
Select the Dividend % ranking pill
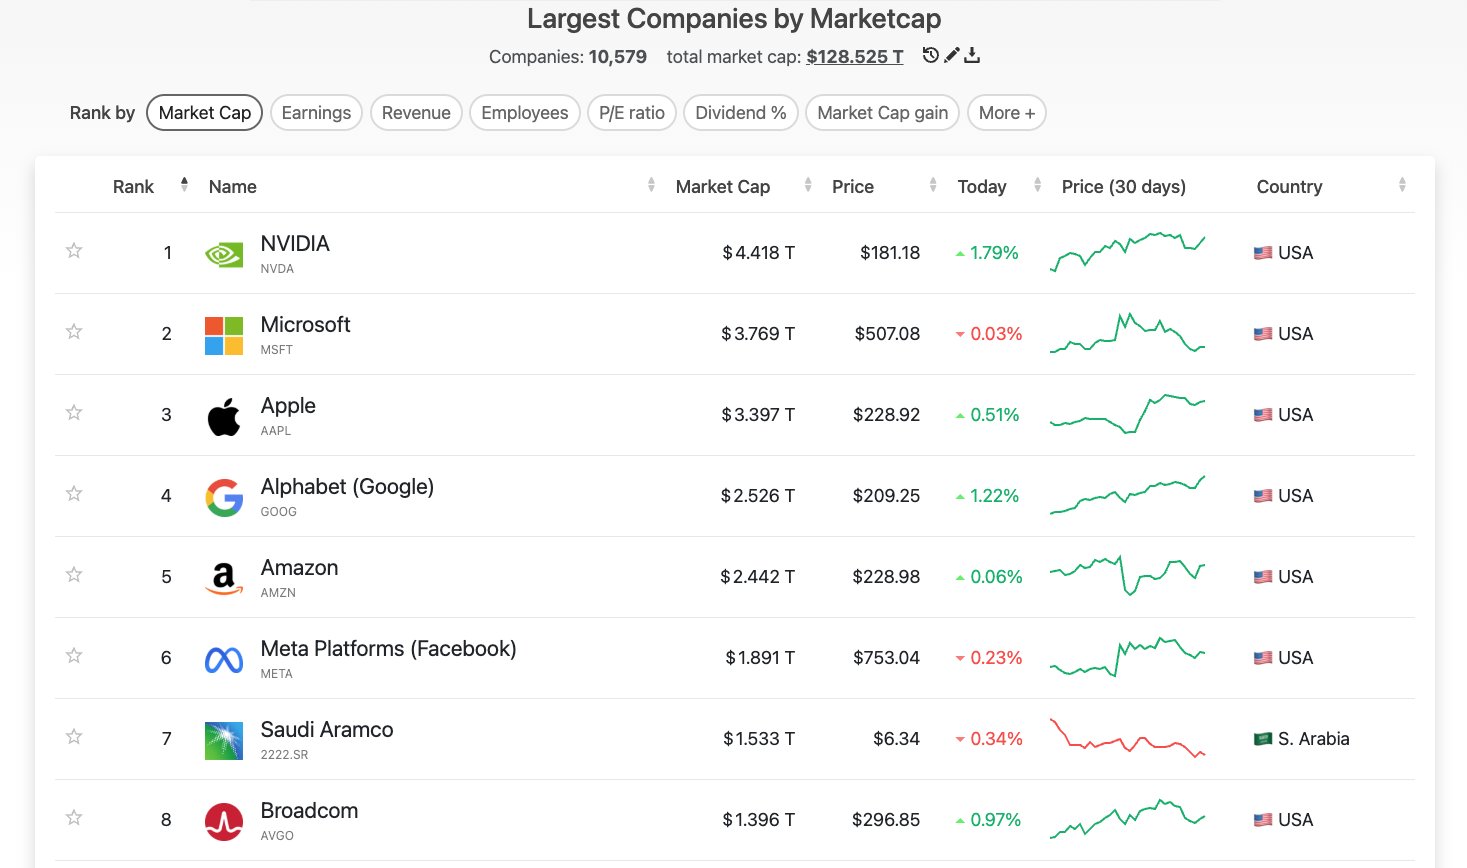741,113
